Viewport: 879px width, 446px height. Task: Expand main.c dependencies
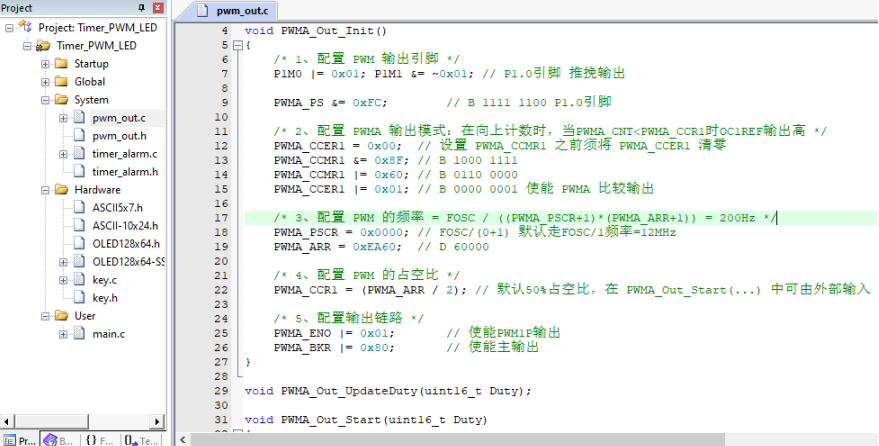pos(63,334)
